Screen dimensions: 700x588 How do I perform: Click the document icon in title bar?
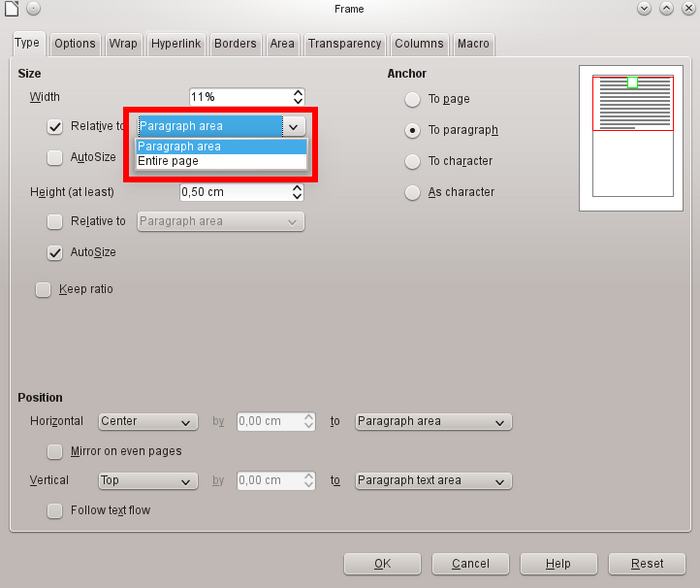12,8
